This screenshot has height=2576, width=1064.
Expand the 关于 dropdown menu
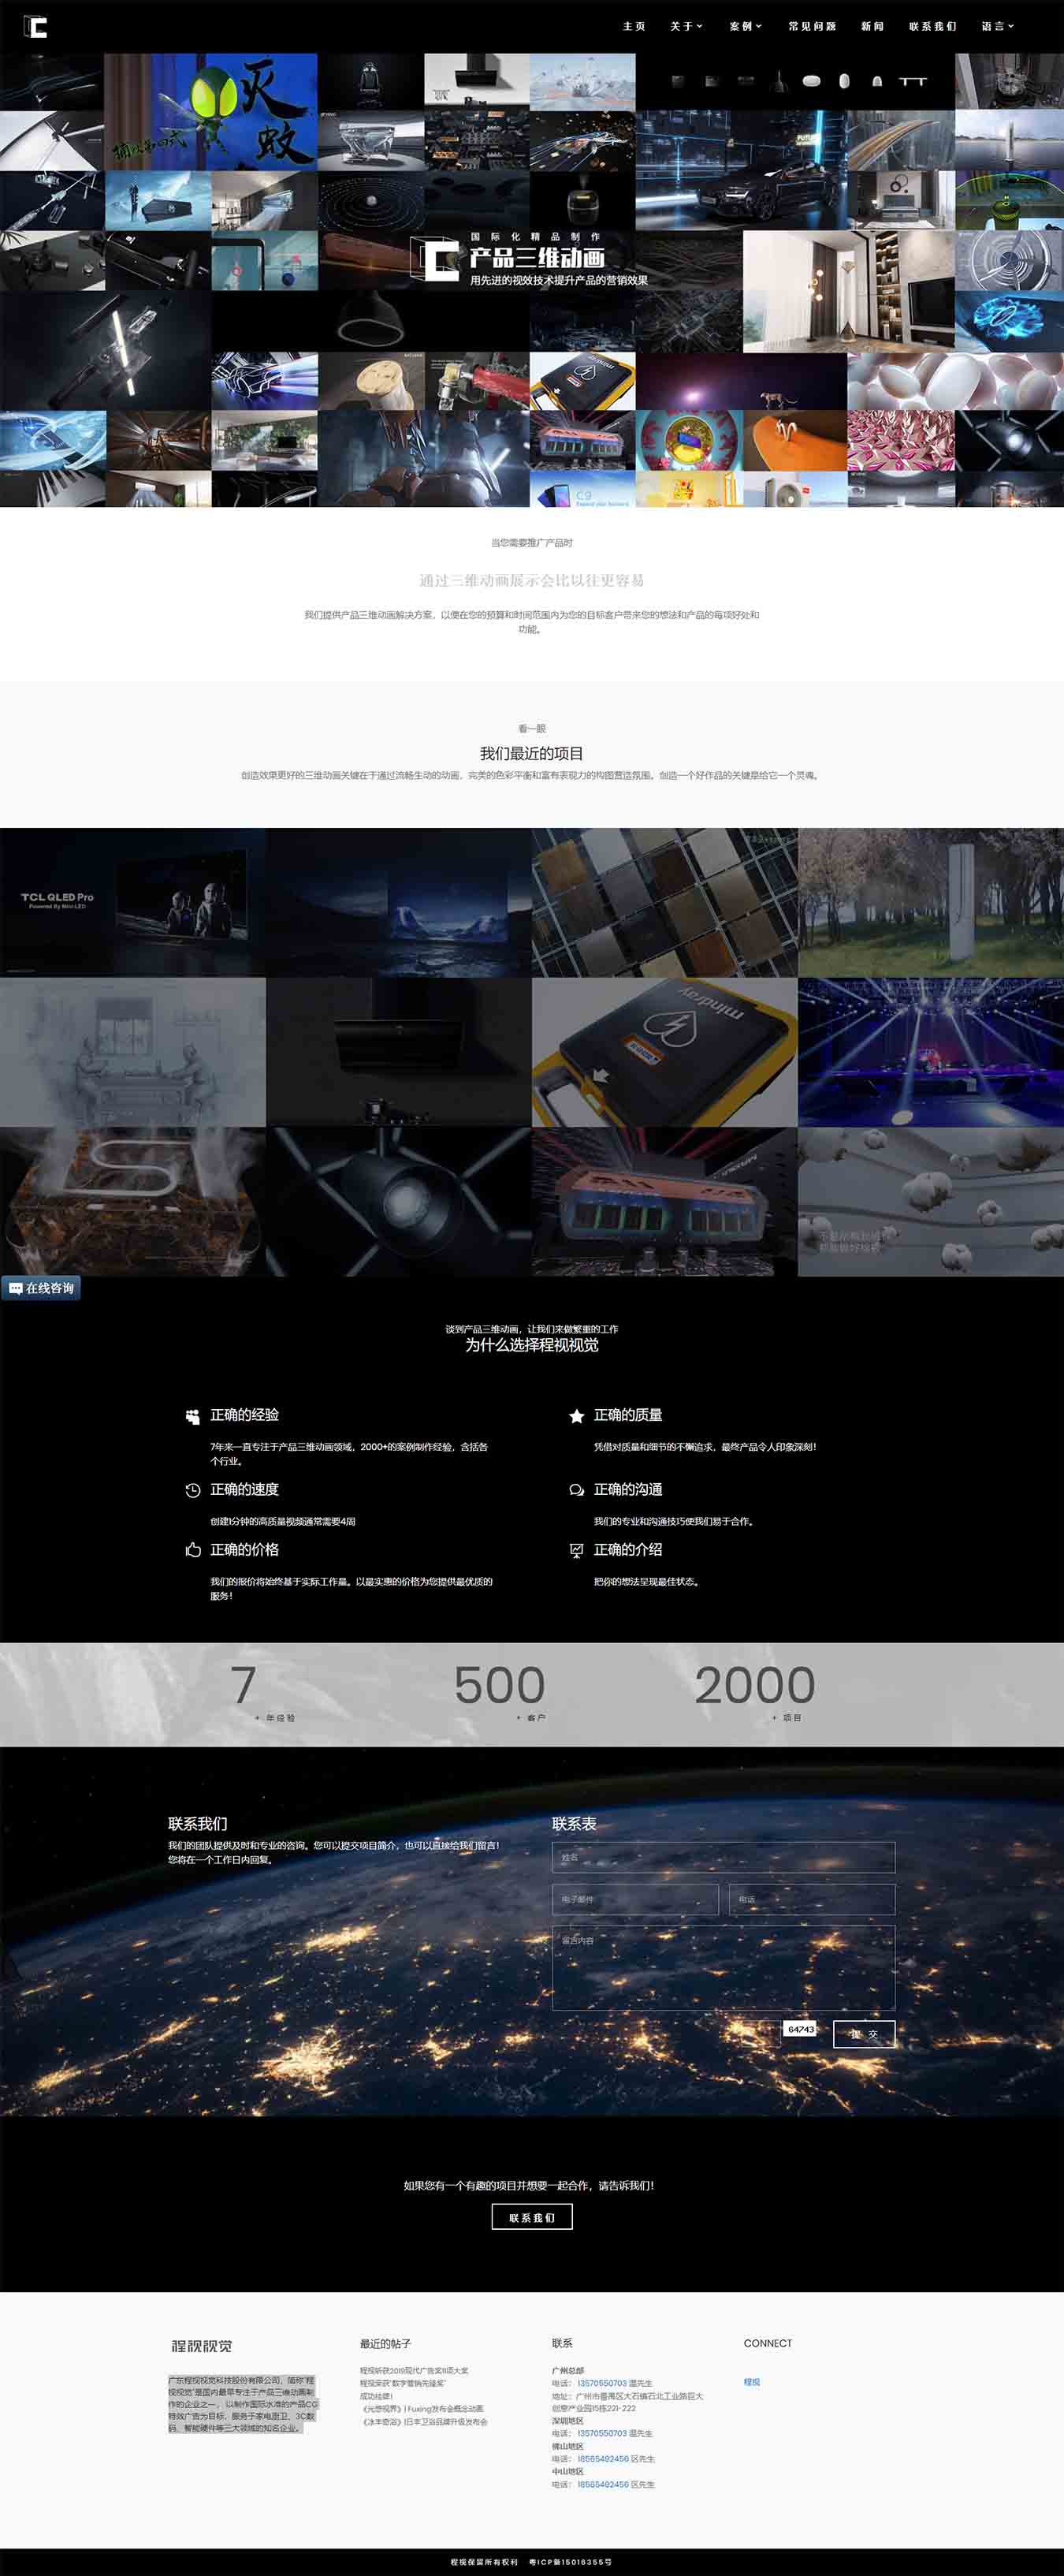686,27
